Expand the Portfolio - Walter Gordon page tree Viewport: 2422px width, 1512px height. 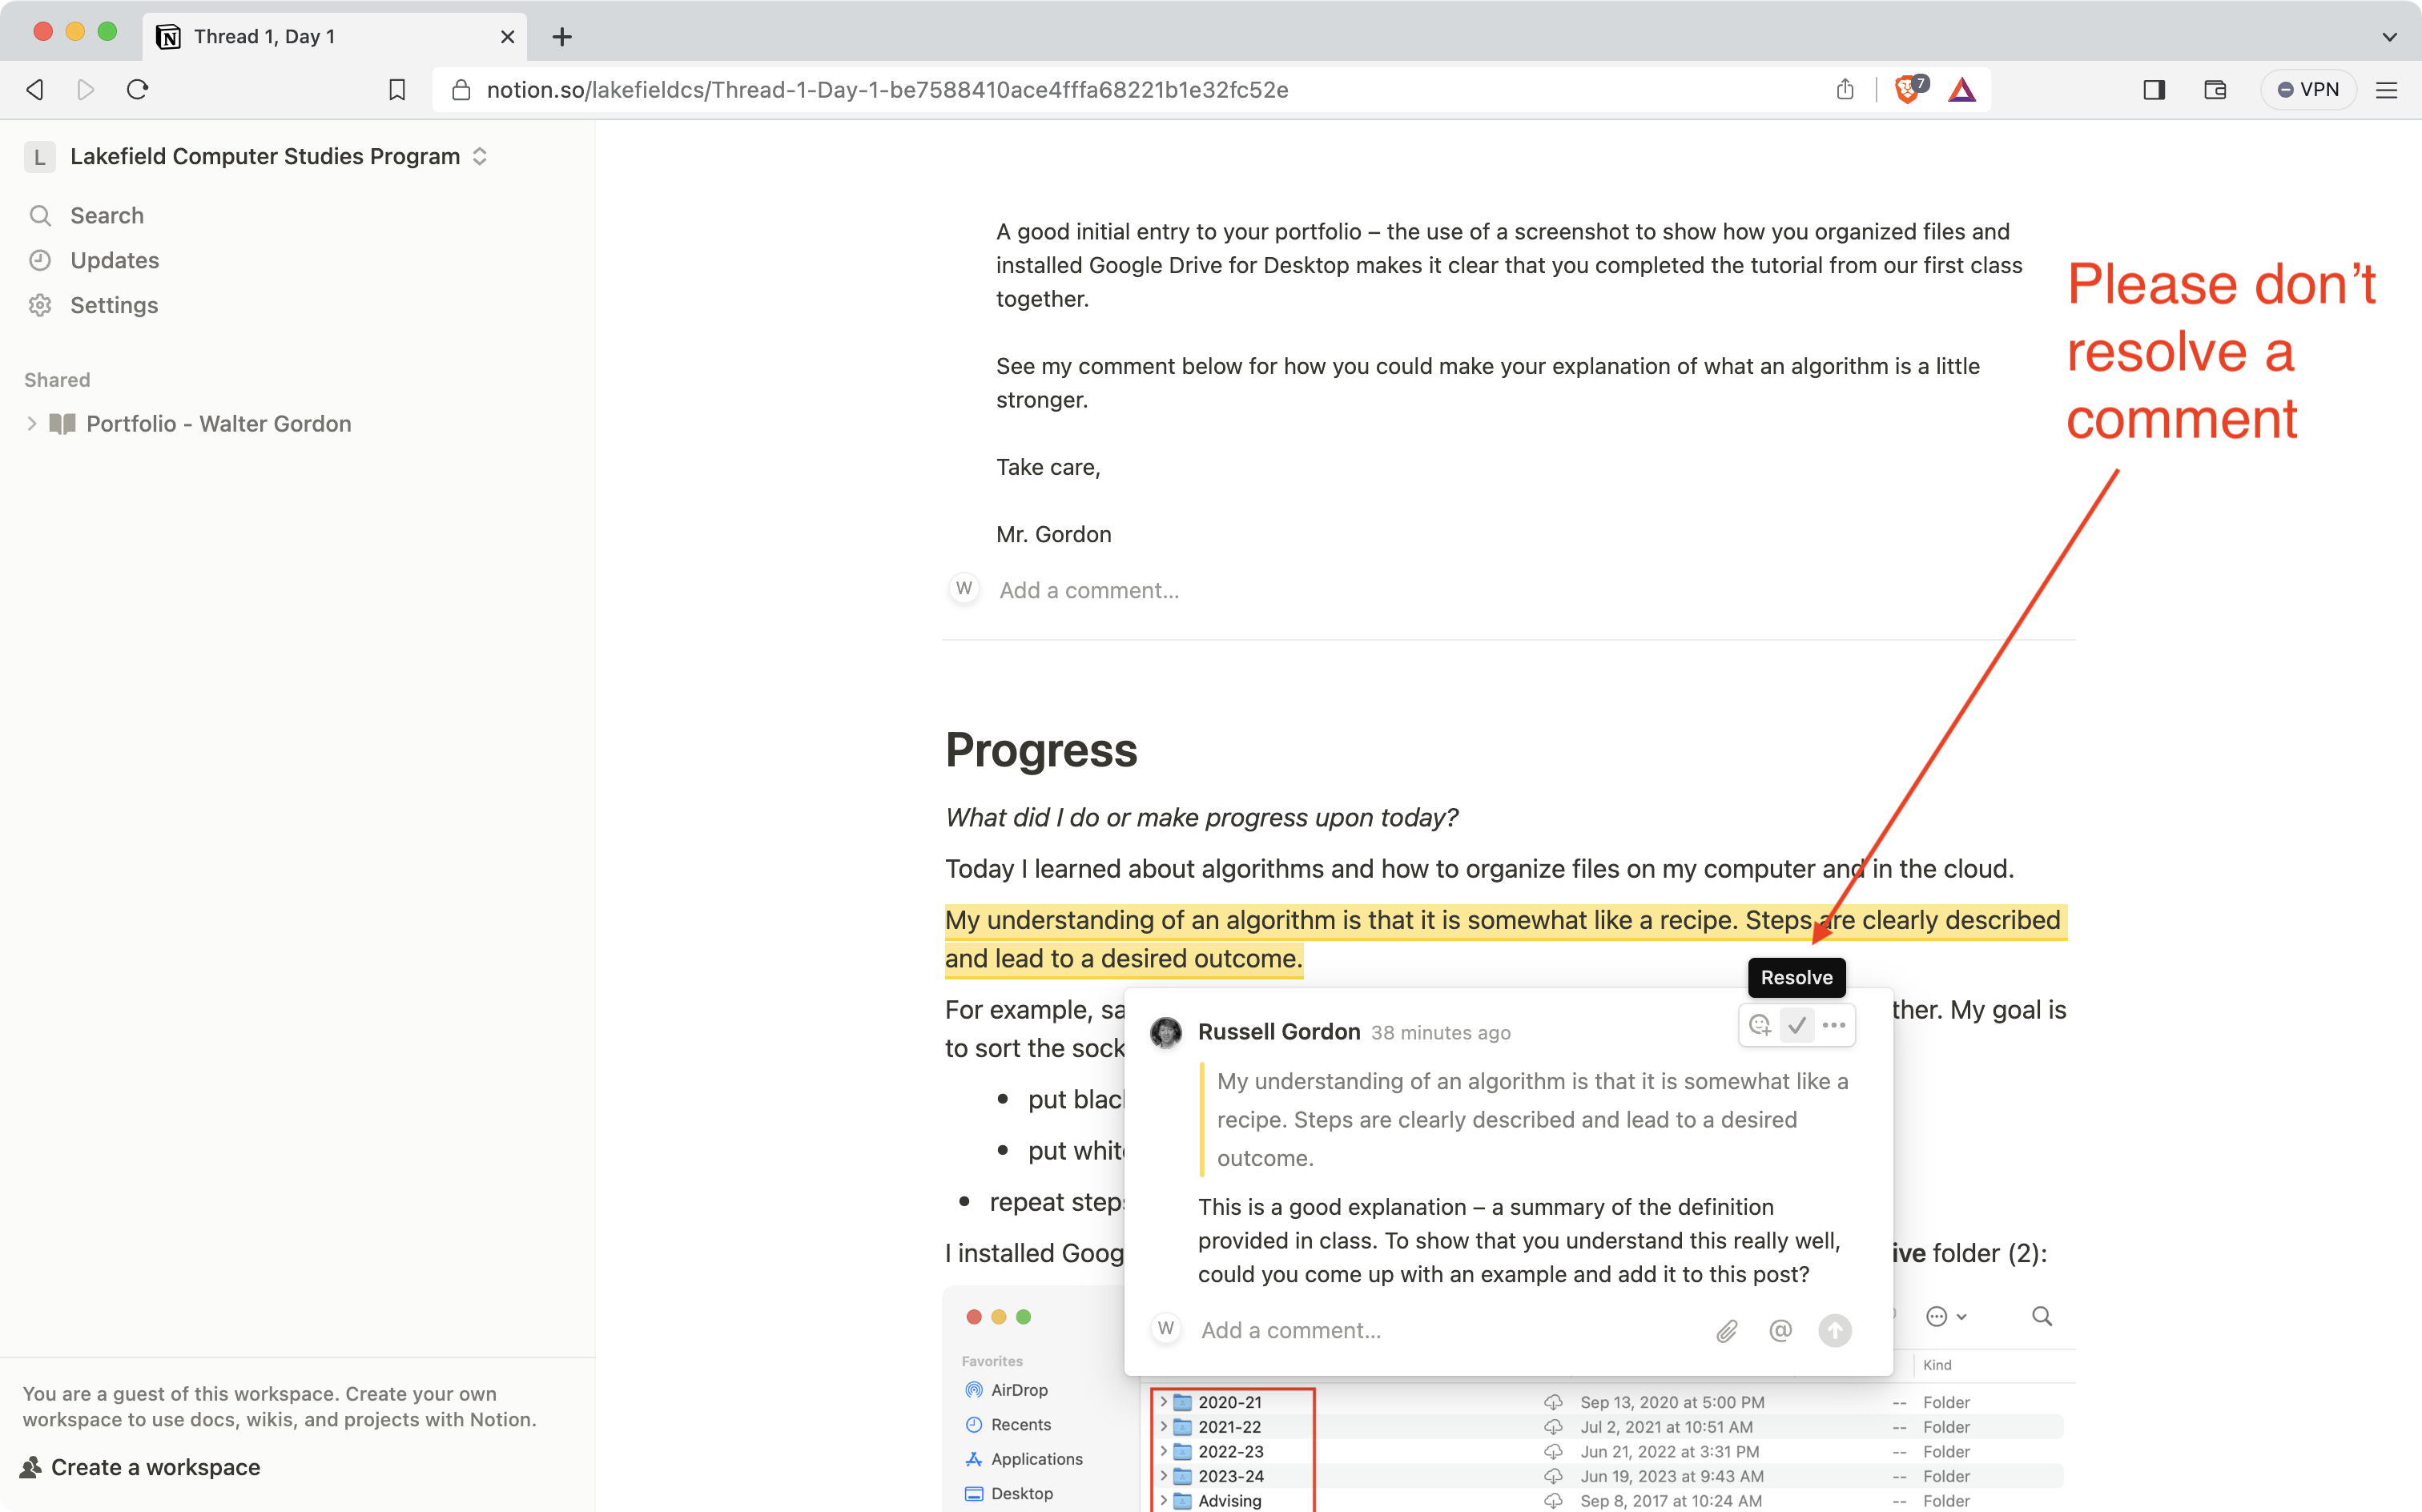coord(32,424)
